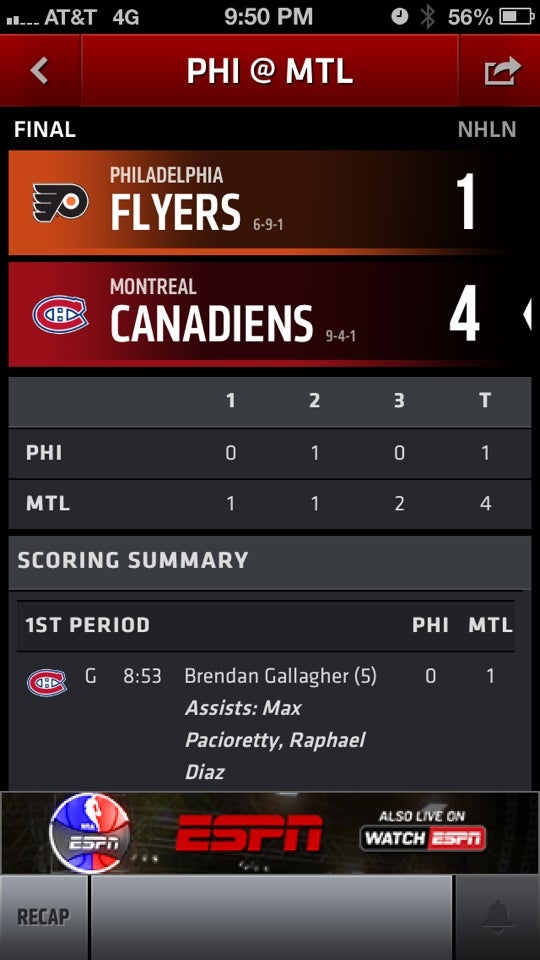Tap the winner arrow beside Canadiens score
The width and height of the screenshot is (540, 960).
pyautogui.click(x=527, y=315)
